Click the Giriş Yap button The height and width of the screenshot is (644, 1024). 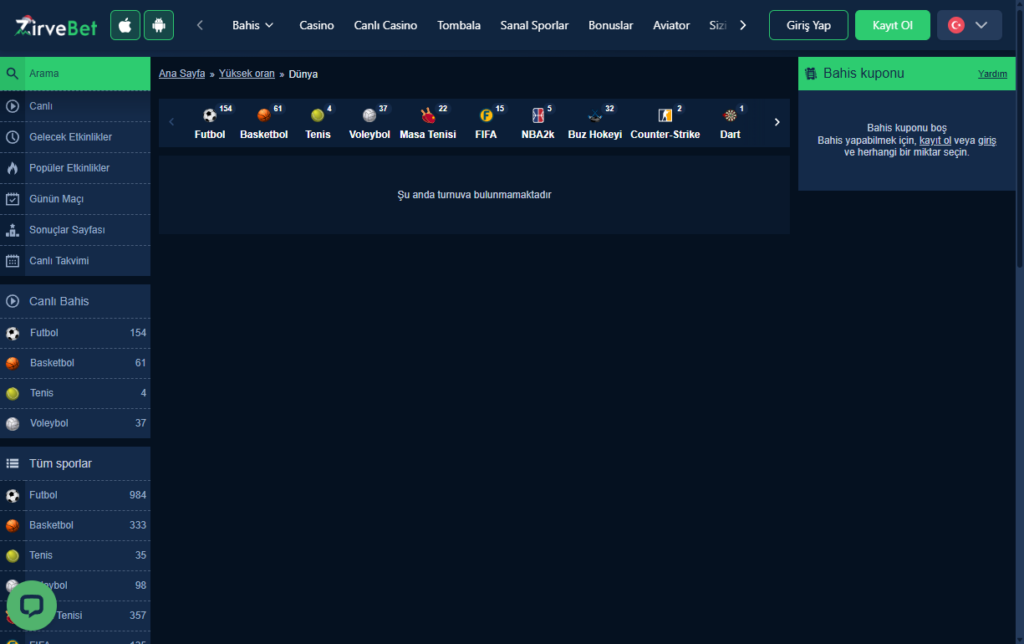coord(808,25)
